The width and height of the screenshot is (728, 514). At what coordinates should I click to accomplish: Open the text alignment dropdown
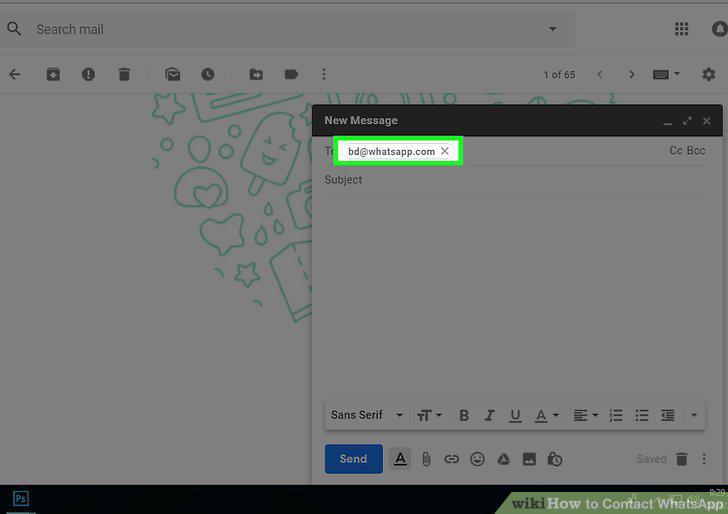(585, 415)
